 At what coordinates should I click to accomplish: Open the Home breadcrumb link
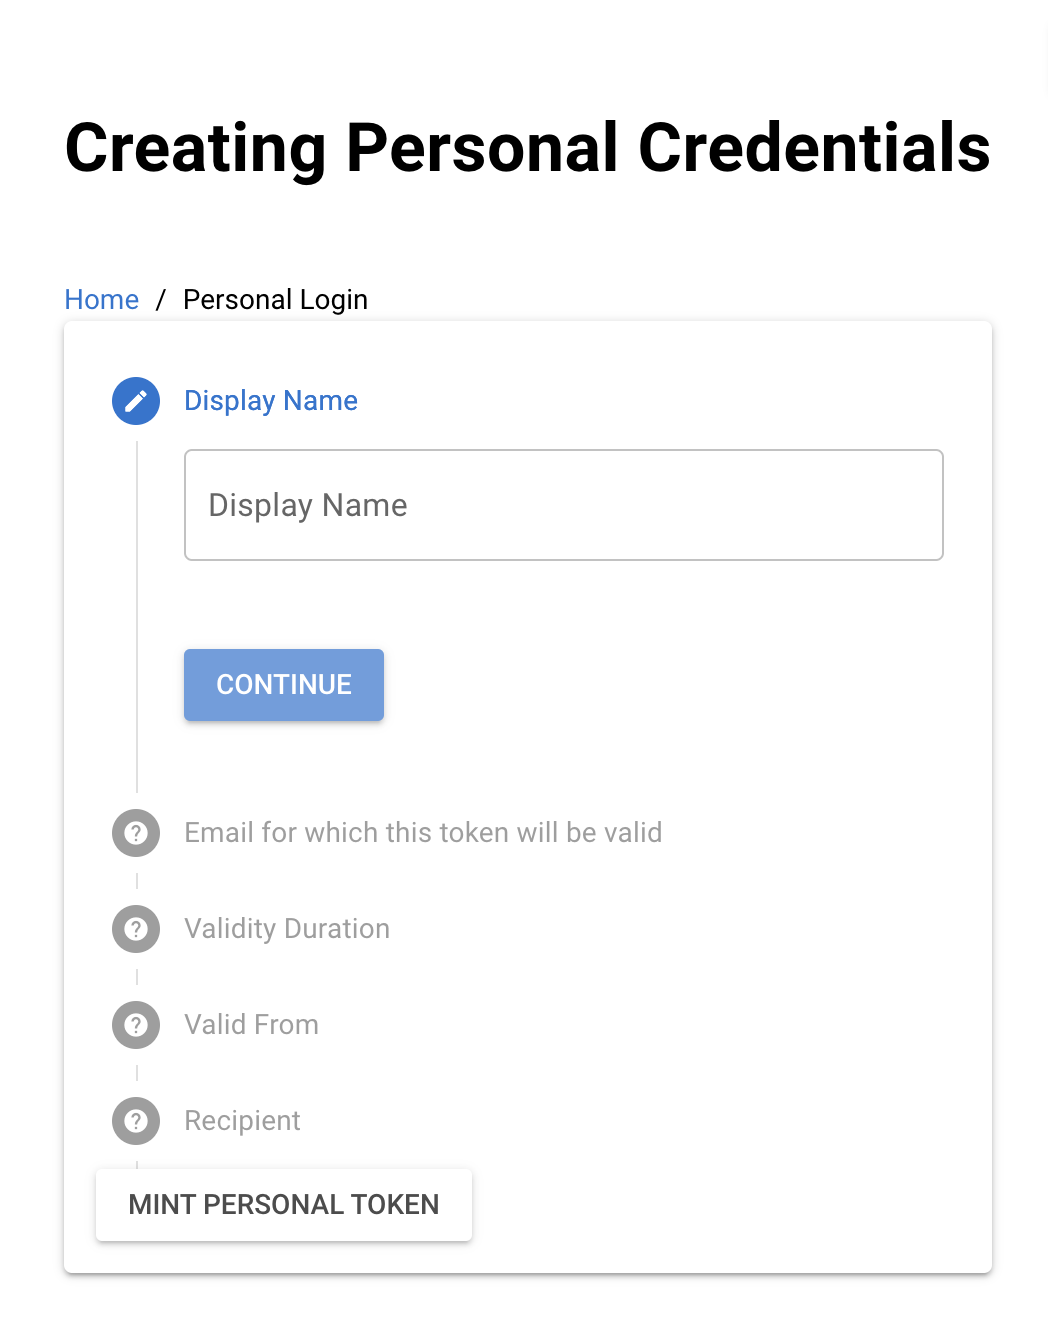tap(102, 300)
